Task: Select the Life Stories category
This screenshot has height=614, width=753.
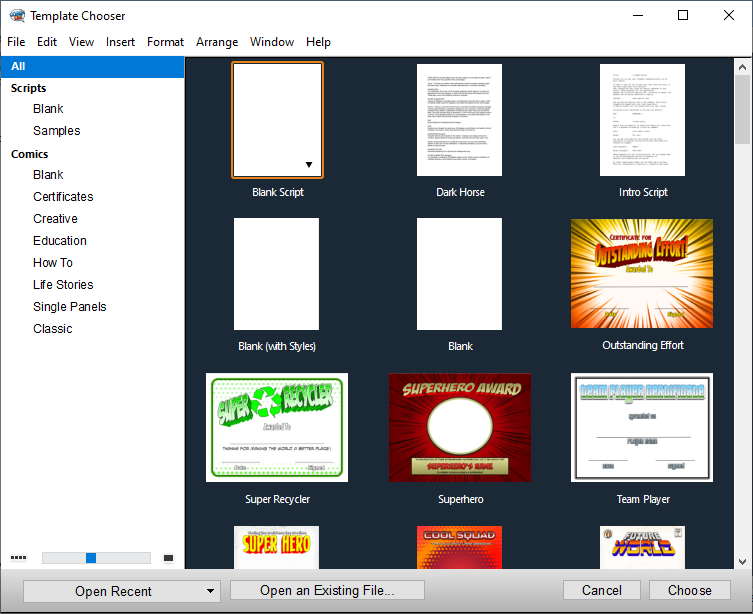Action: [63, 285]
